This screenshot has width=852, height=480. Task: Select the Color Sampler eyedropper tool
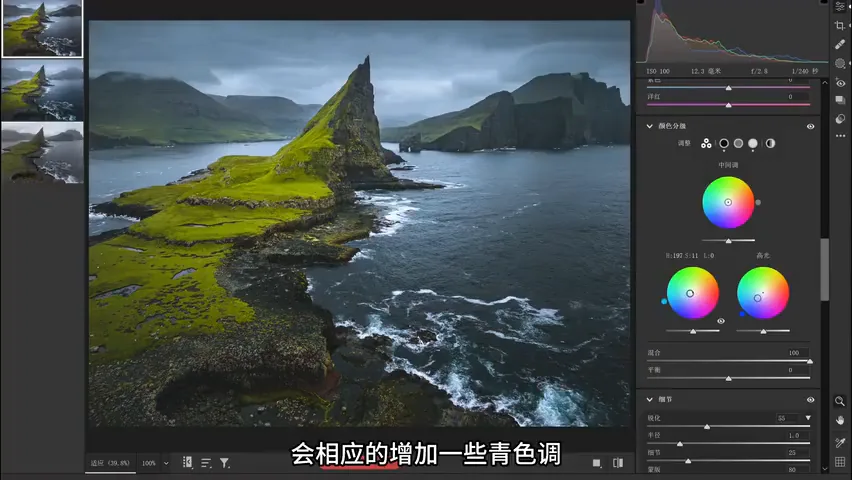click(x=840, y=442)
